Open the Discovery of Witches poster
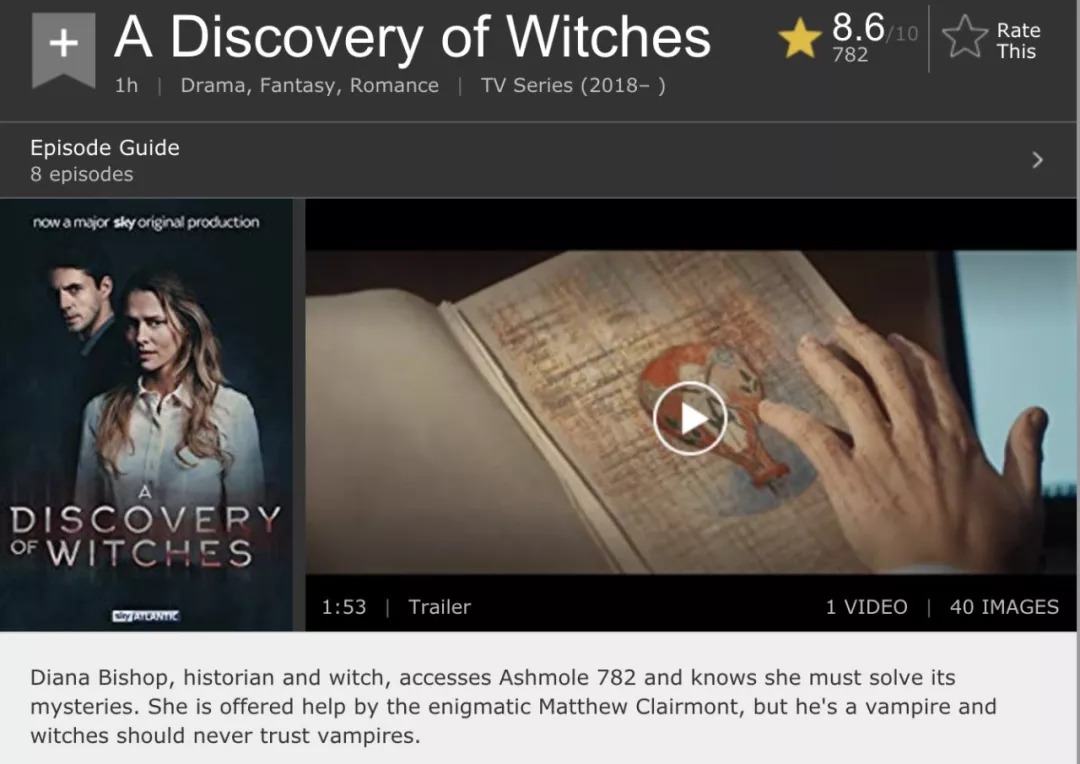1080x764 pixels. (146, 415)
